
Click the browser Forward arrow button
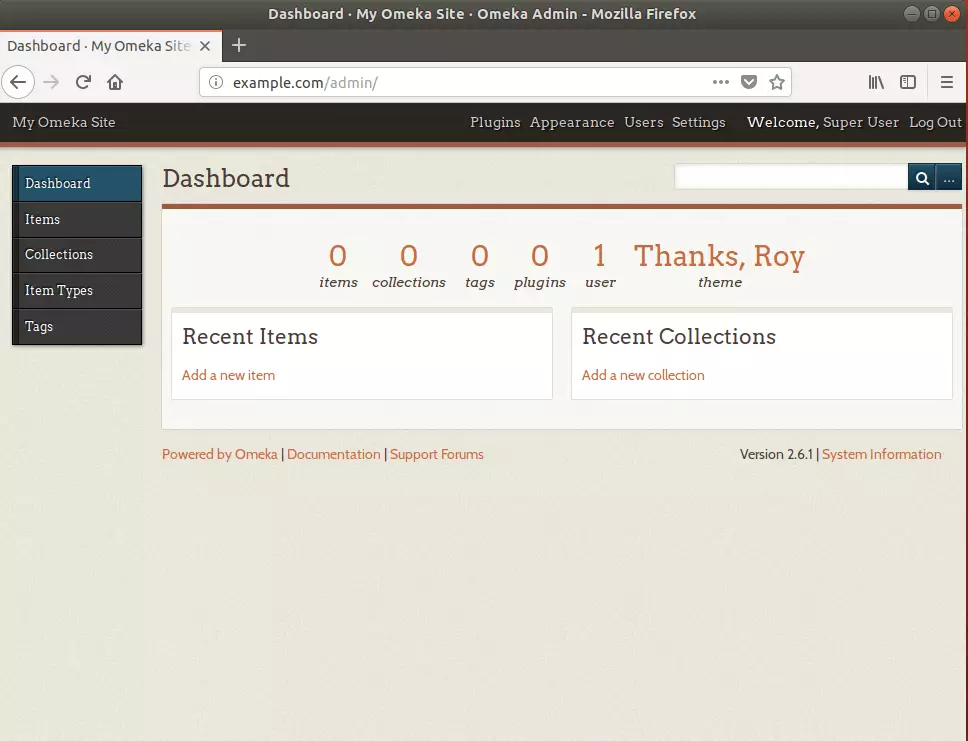click(x=51, y=82)
